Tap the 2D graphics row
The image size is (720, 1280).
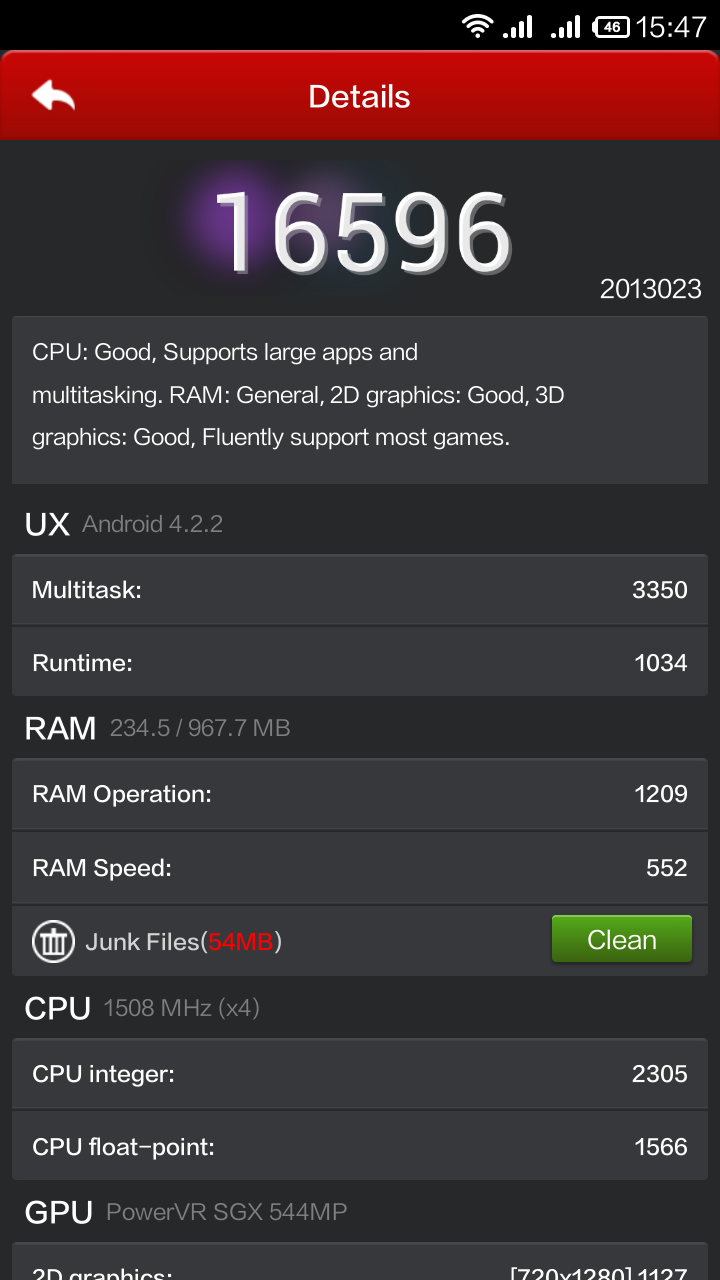click(359, 1268)
